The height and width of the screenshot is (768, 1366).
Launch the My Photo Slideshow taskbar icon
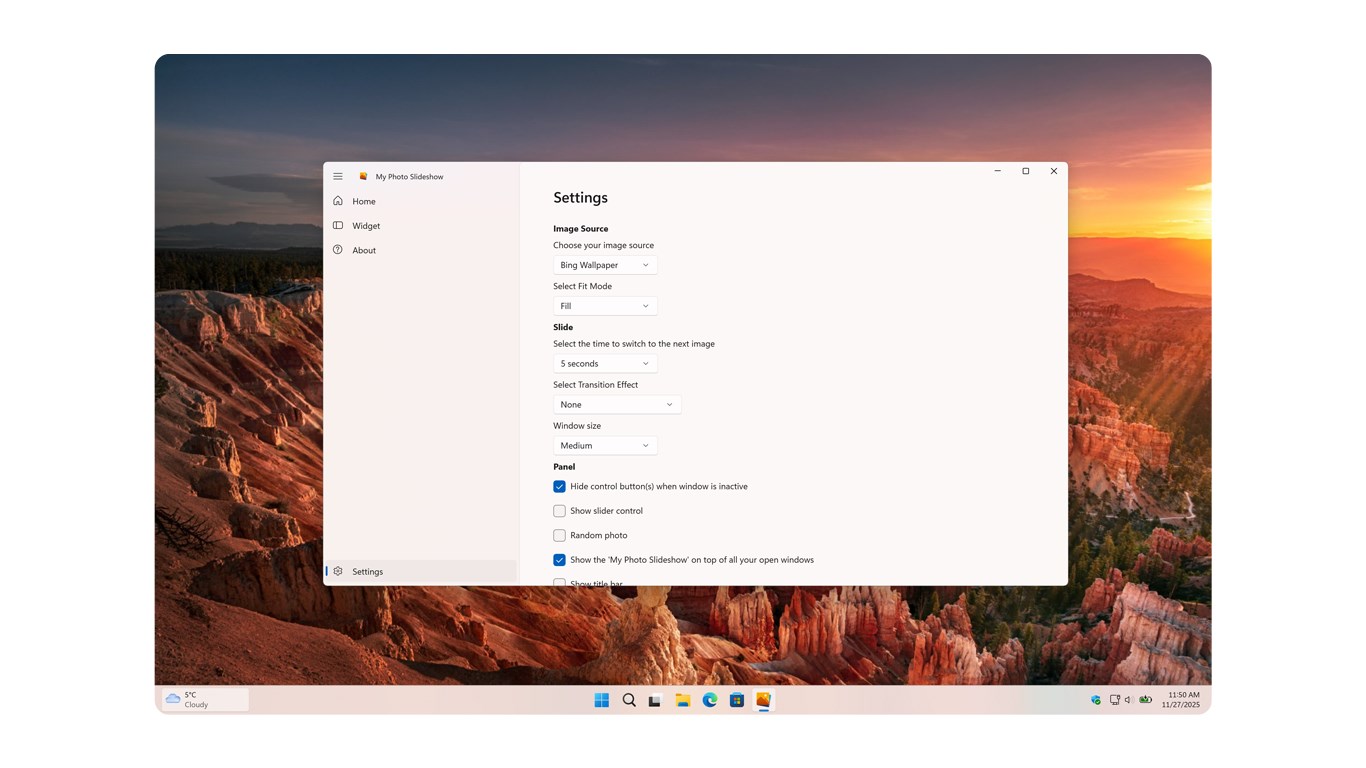(x=763, y=700)
